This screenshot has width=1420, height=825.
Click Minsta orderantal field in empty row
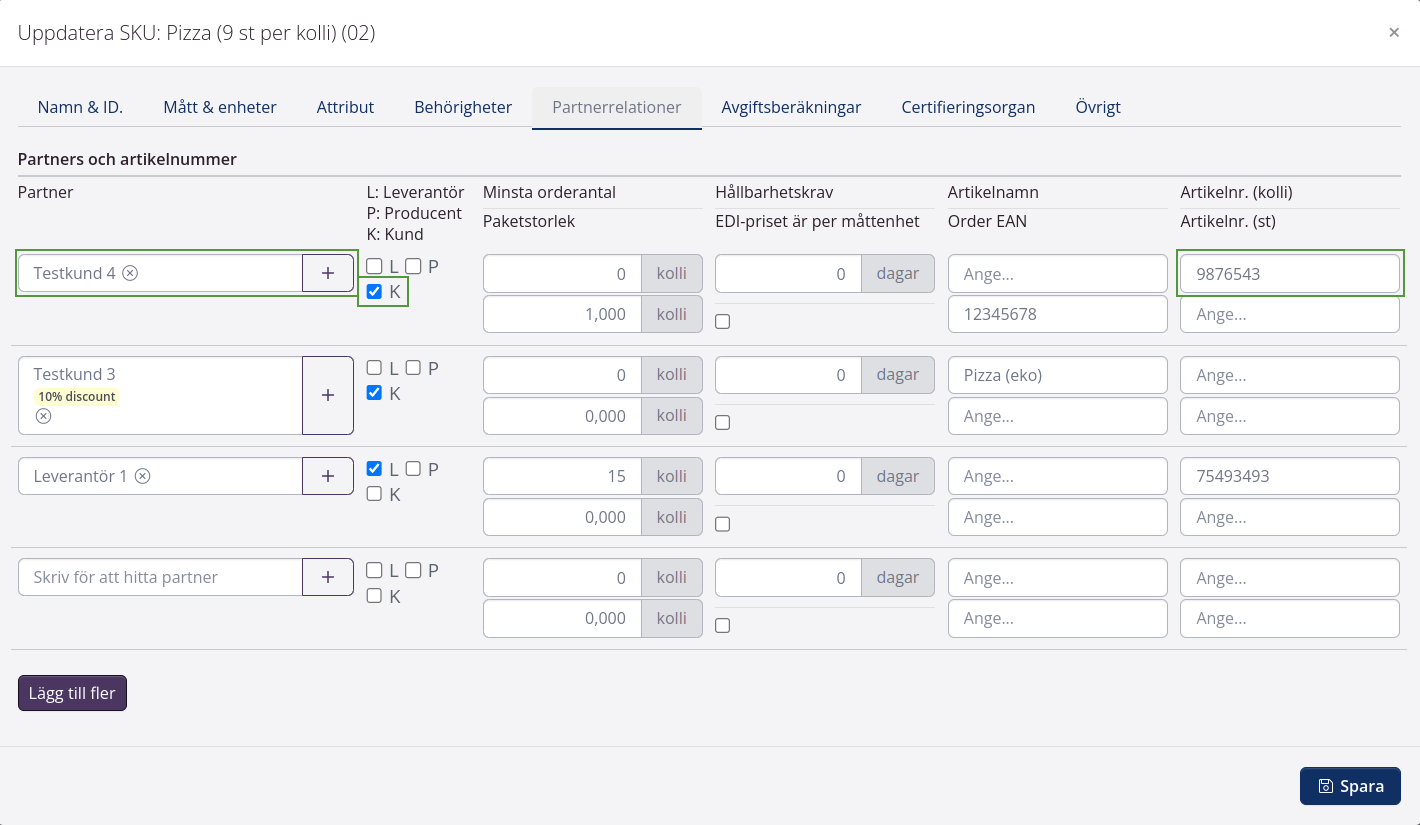[562, 577]
